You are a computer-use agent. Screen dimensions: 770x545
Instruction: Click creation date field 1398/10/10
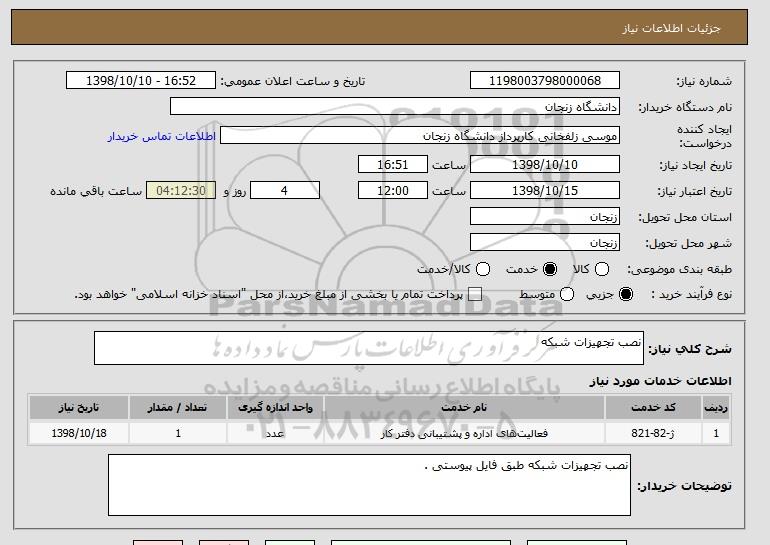[545, 164]
